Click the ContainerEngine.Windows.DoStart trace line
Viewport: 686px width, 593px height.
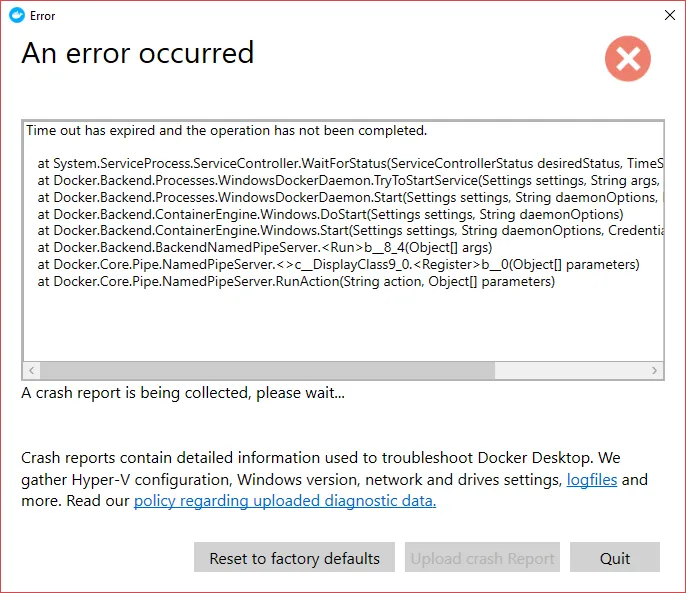coord(330,214)
